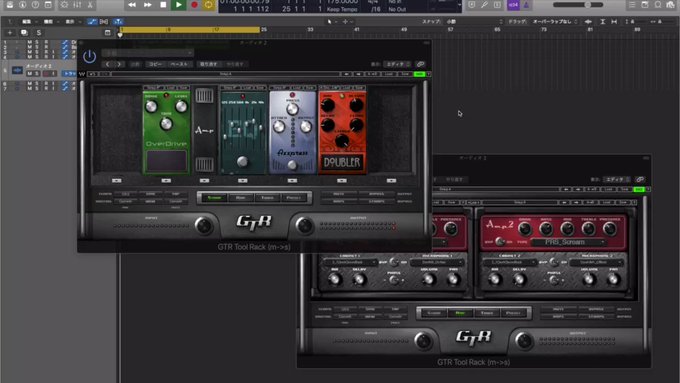
Task: Select the Tuner tab in front GTR rack
Action: pos(267,198)
